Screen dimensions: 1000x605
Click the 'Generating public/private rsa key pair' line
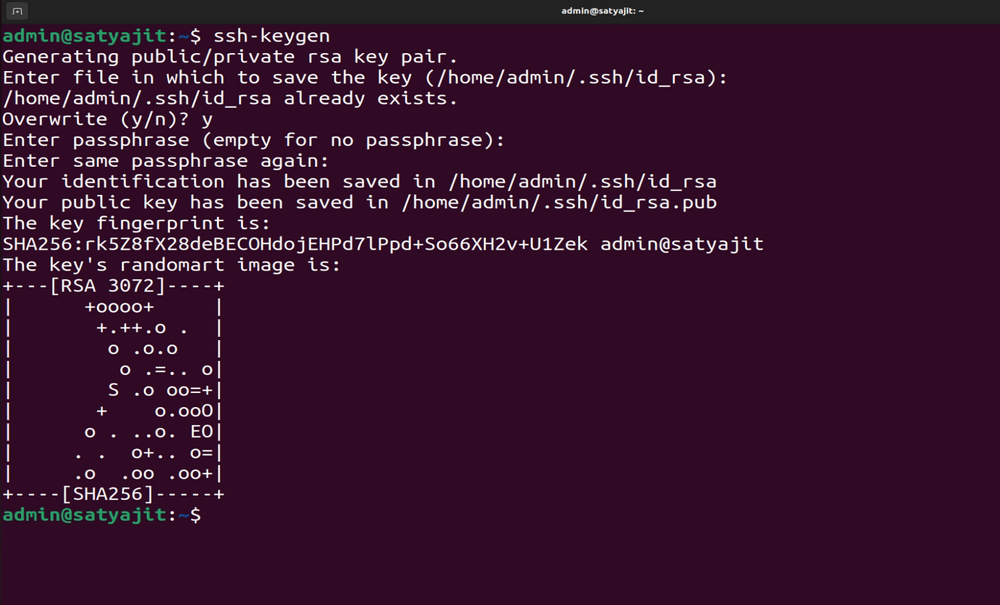(230, 57)
